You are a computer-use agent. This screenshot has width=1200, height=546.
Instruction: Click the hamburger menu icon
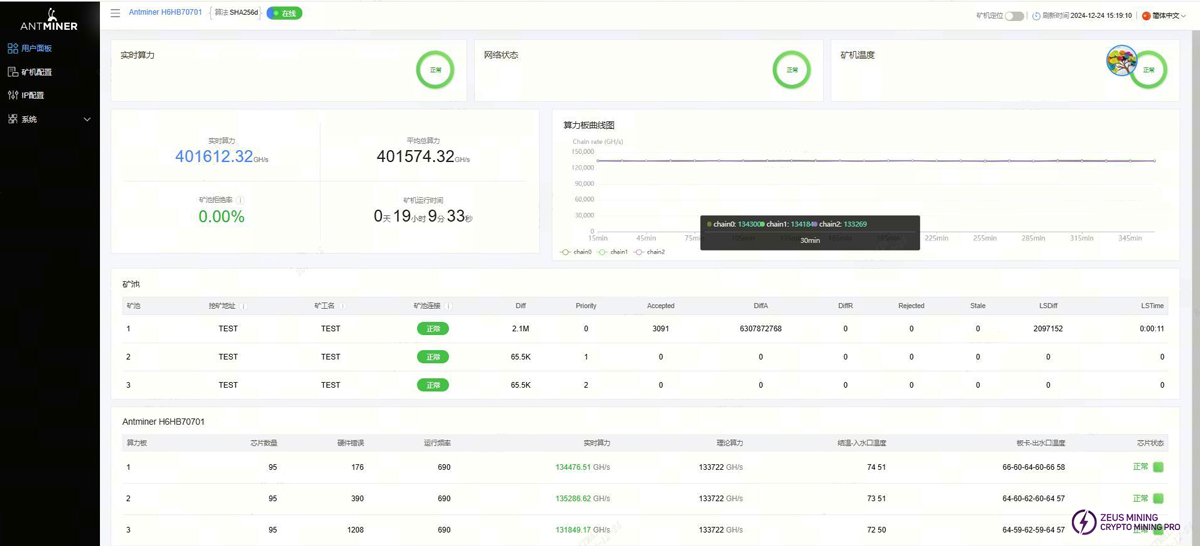pyautogui.click(x=115, y=13)
